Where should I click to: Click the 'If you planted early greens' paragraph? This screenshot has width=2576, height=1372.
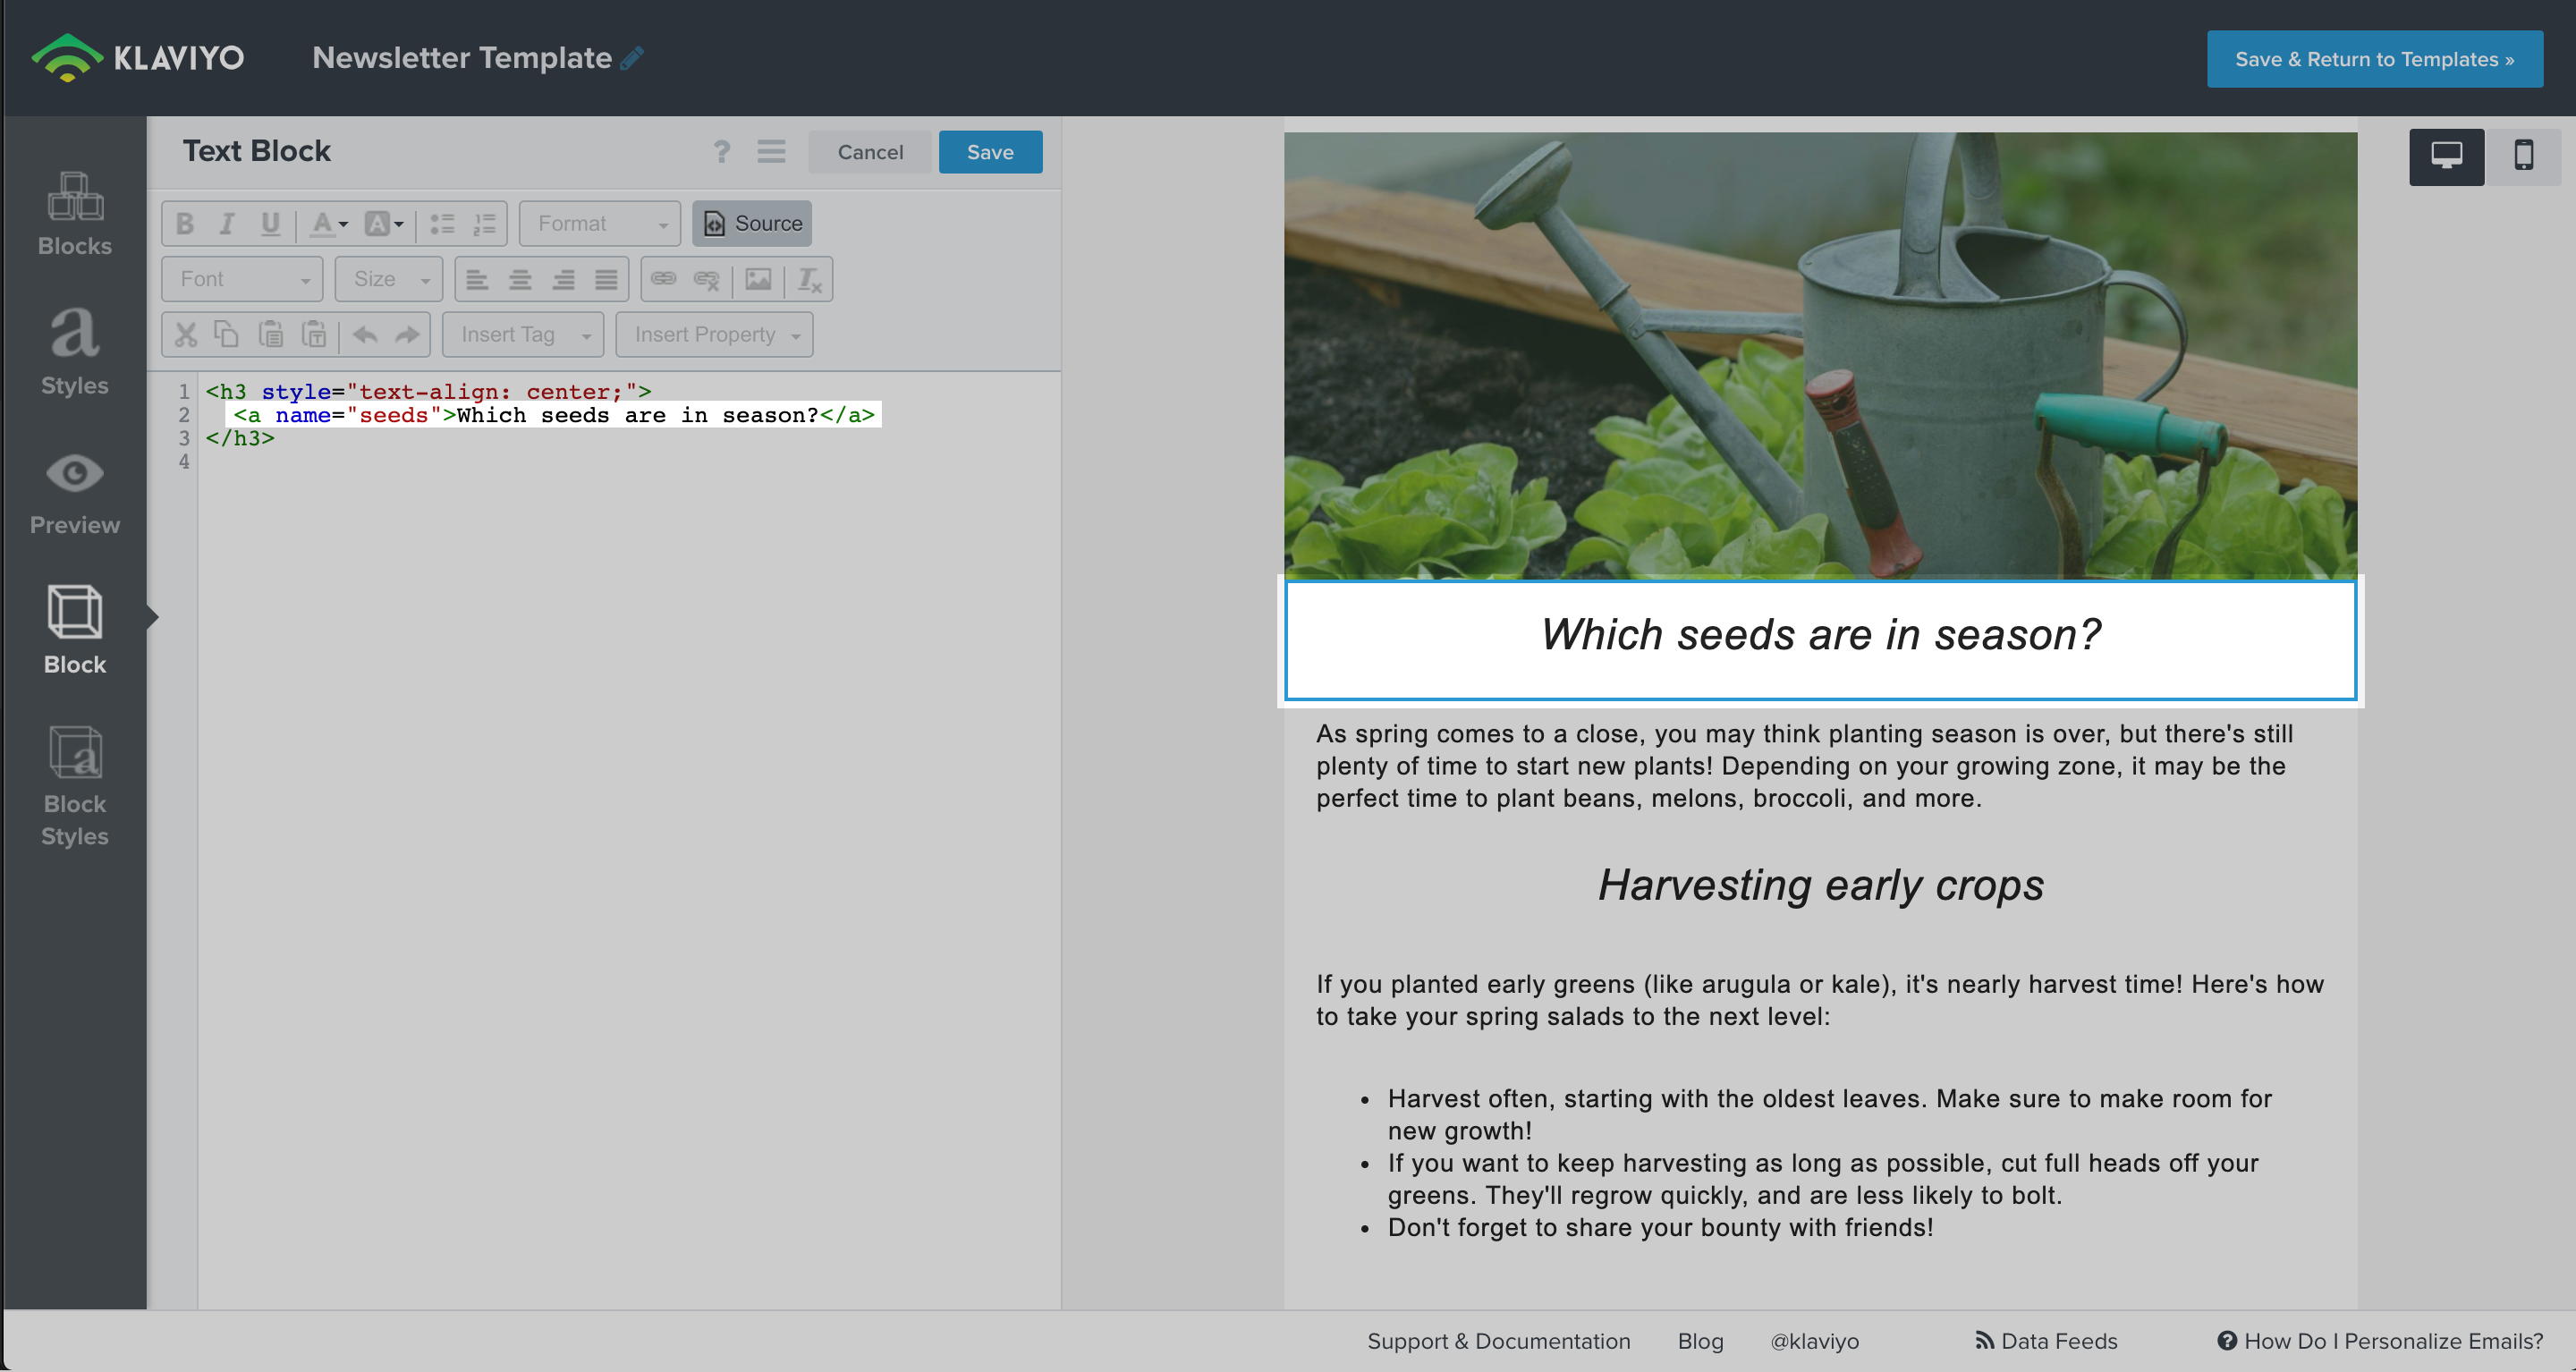(x=1820, y=1000)
